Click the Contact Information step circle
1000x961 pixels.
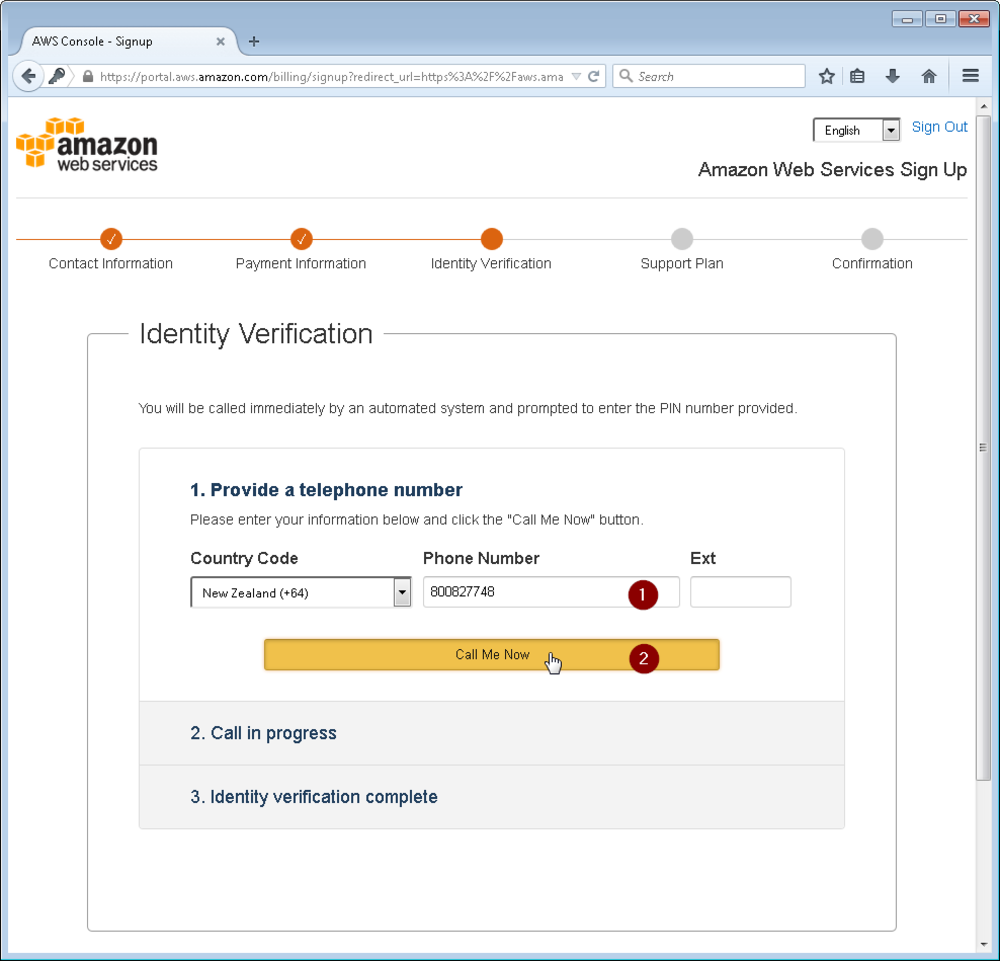point(111,239)
